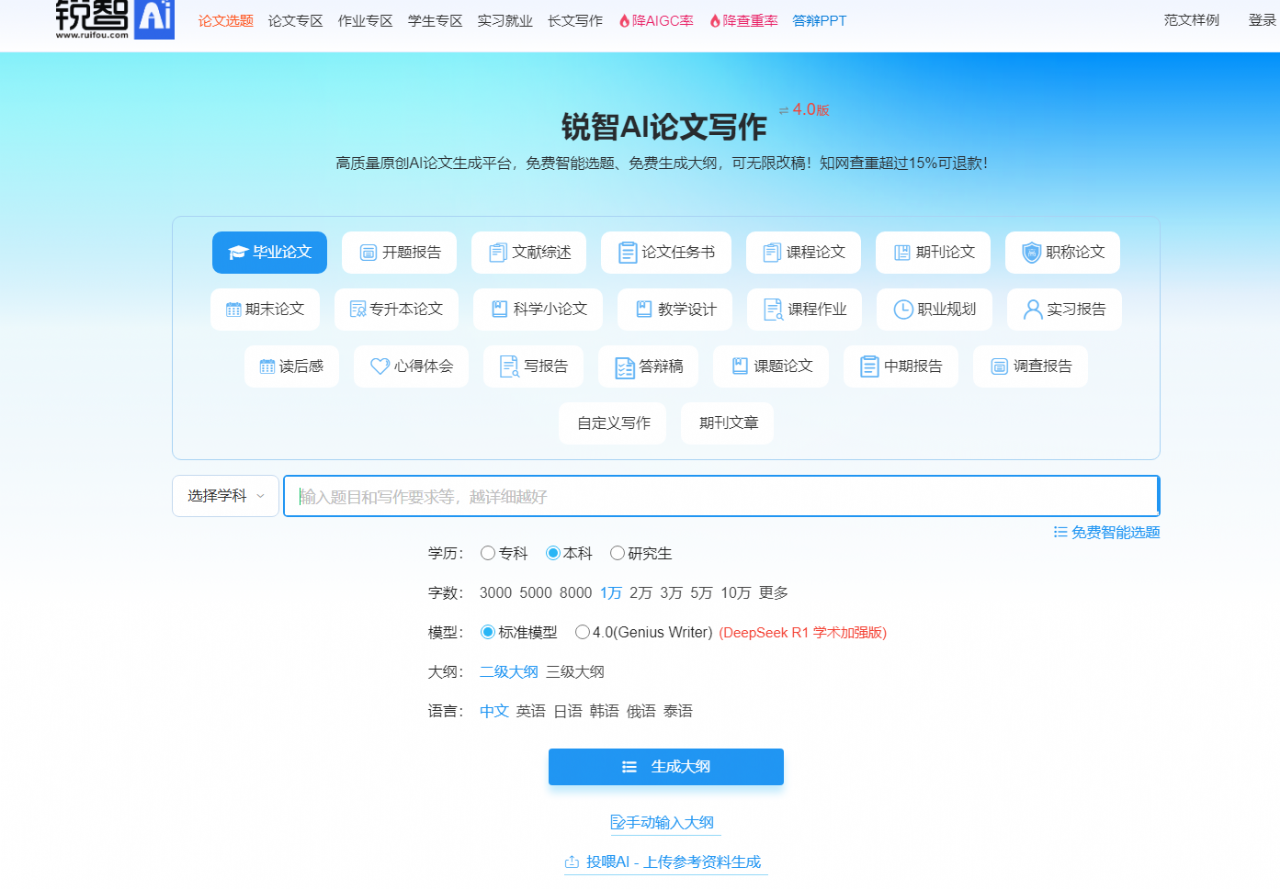The height and width of the screenshot is (889, 1280).
Task: Open the 开题报告 category
Action: 397,252
